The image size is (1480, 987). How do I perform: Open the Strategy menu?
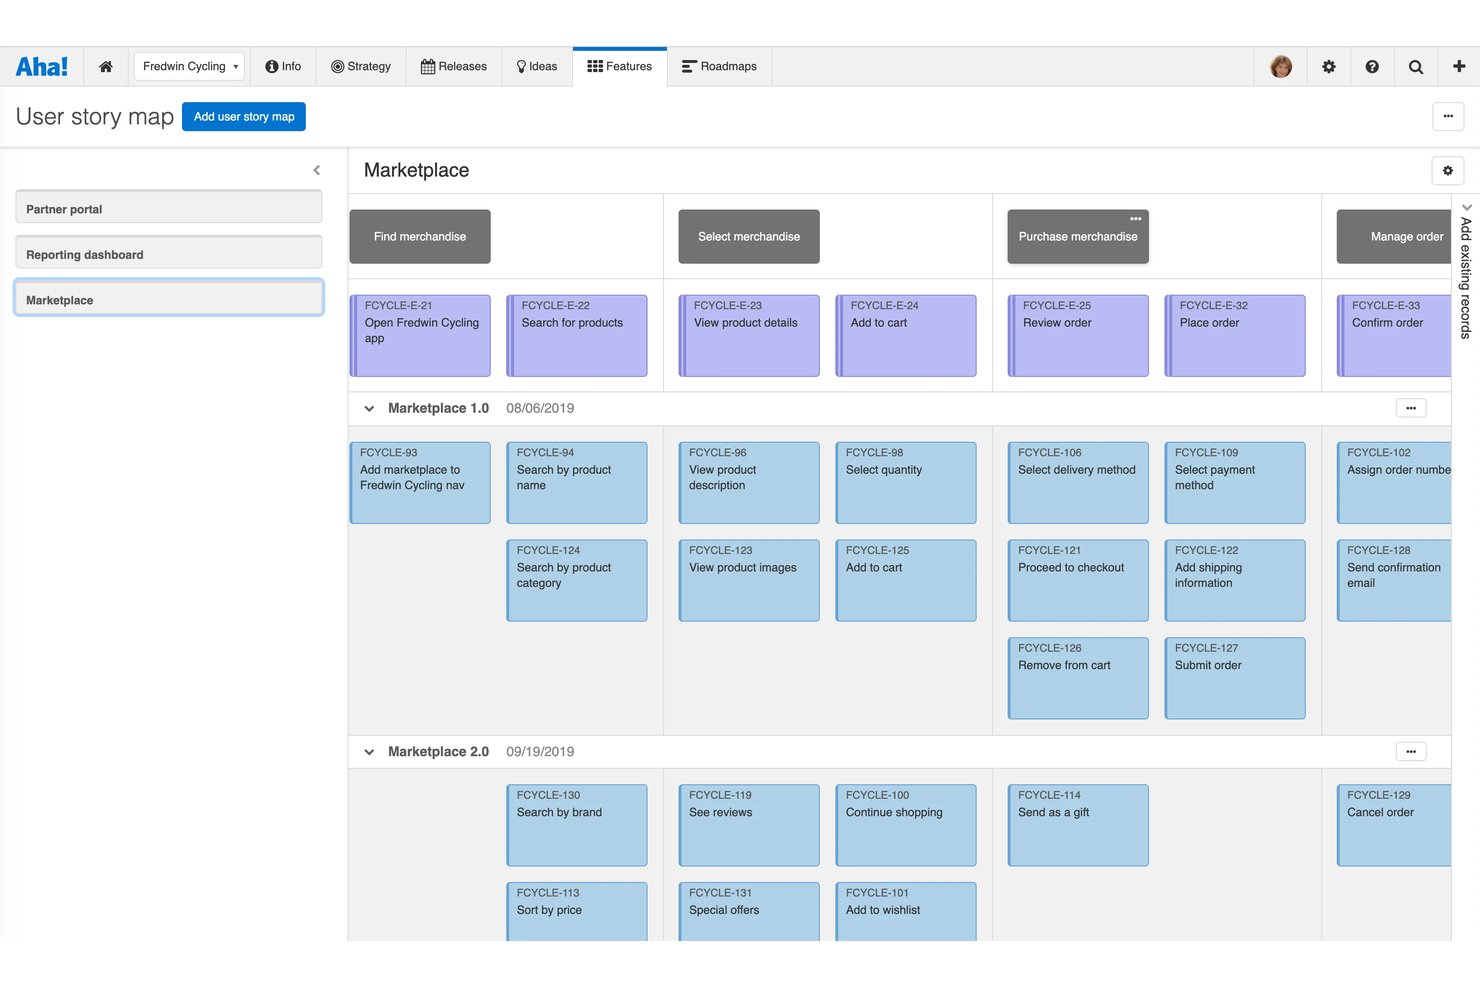[x=361, y=66]
